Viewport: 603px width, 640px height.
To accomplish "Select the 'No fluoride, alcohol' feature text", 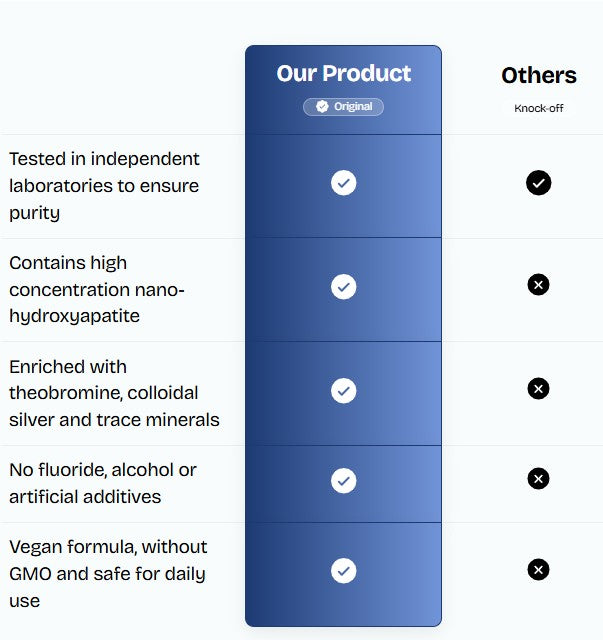I will pyautogui.click(x=102, y=483).
